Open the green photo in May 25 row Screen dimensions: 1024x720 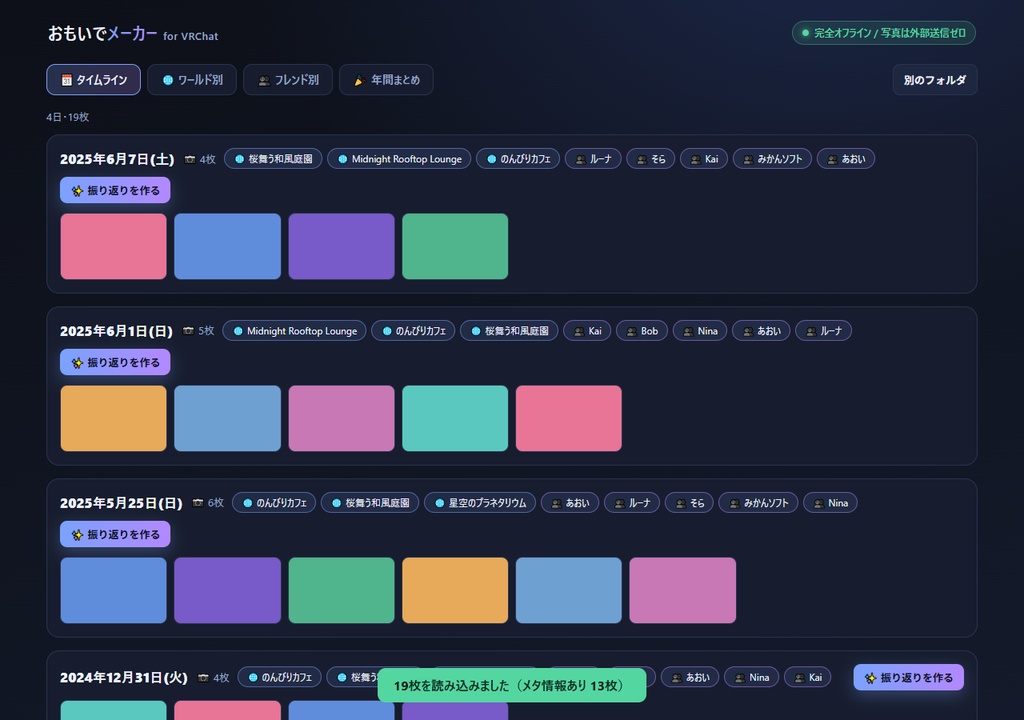342,590
